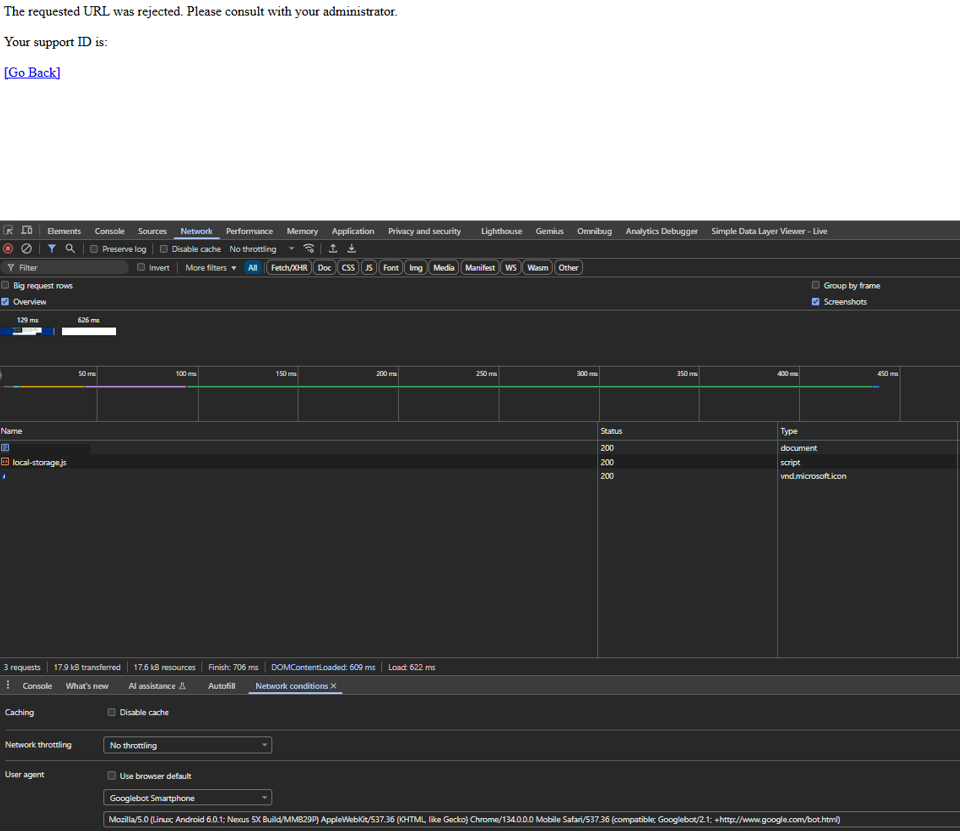The height and width of the screenshot is (831, 960).
Task: Filter requests by WS
Action: (511, 268)
